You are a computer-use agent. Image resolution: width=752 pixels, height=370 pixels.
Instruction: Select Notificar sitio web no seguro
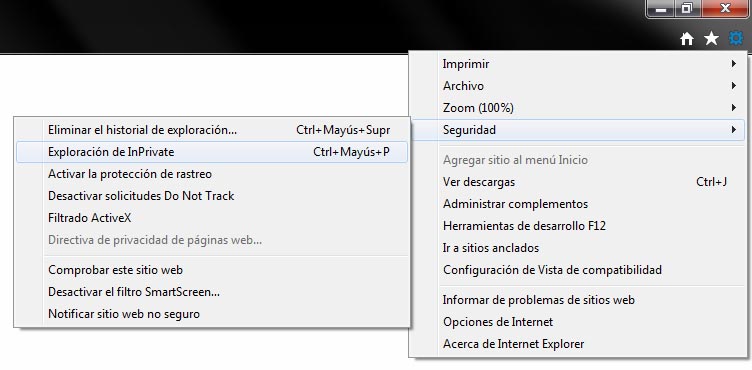pos(212,314)
